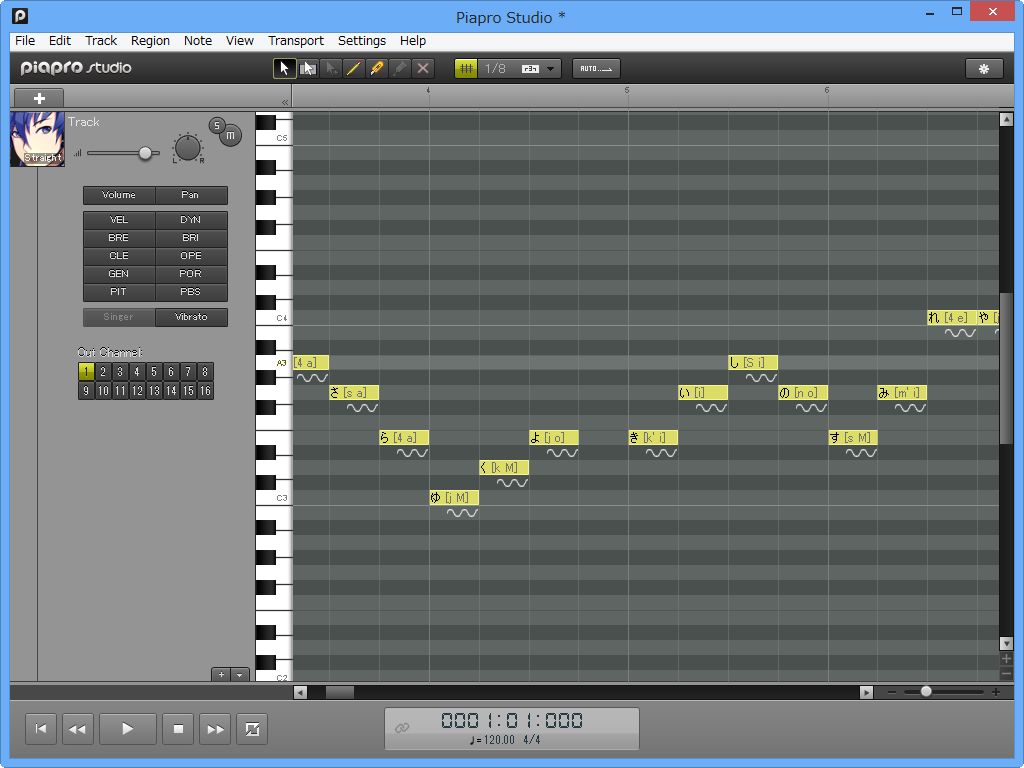Select the BRI parameter
The width and height of the screenshot is (1024, 768).
[191, 238]
